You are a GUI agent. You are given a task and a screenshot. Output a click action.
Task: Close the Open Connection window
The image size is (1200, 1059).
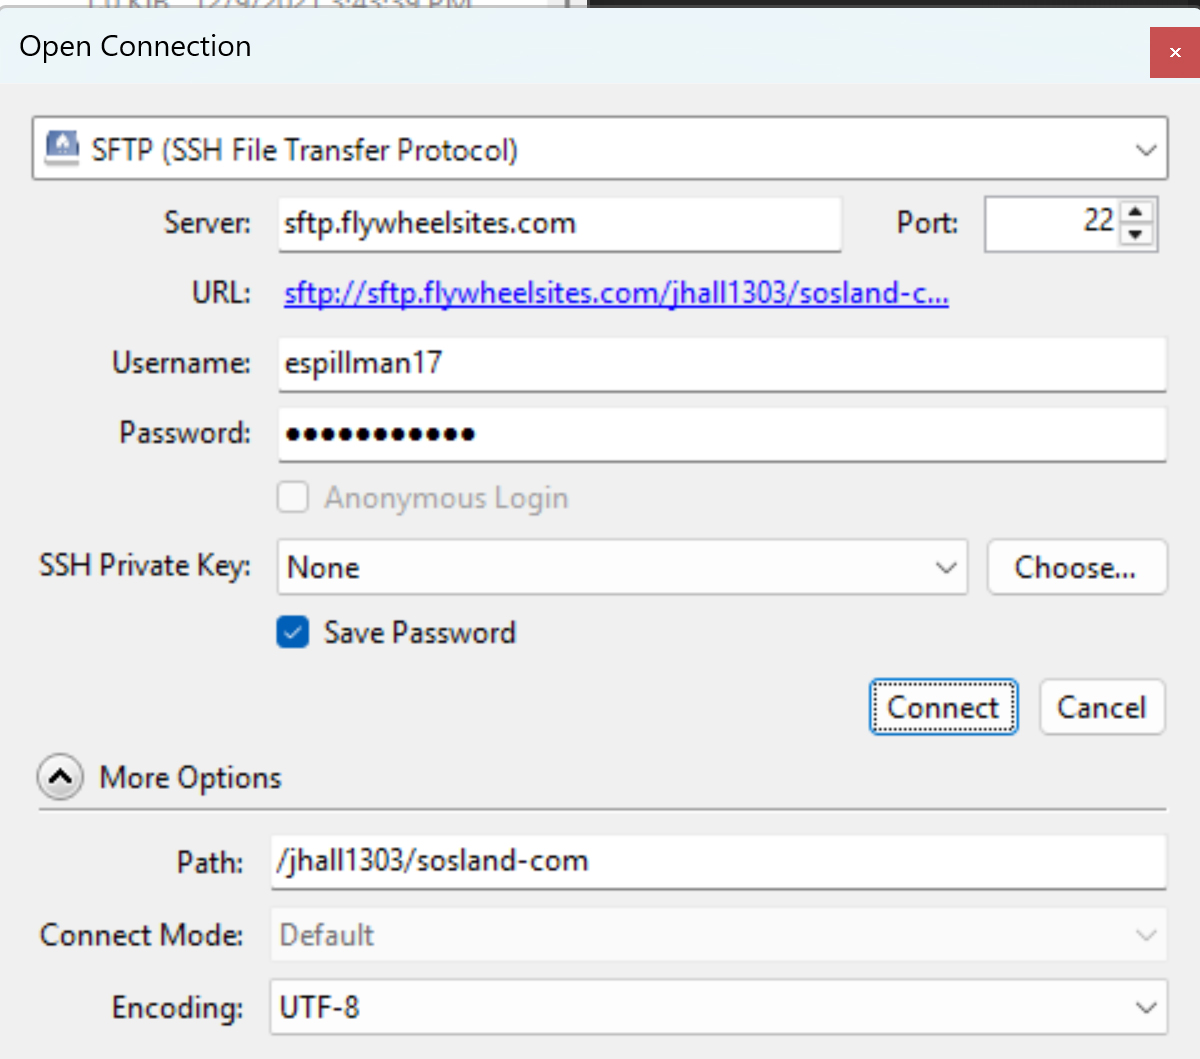(x=1175, y=52)
